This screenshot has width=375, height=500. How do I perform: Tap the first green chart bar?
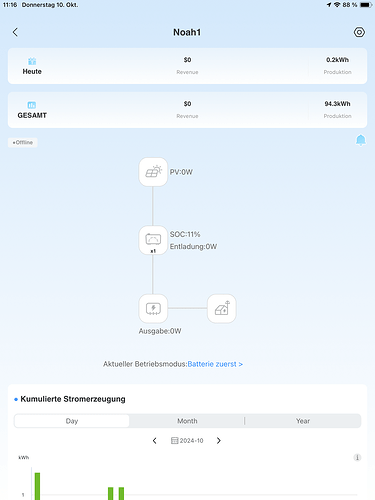click(x=37, y=486)
